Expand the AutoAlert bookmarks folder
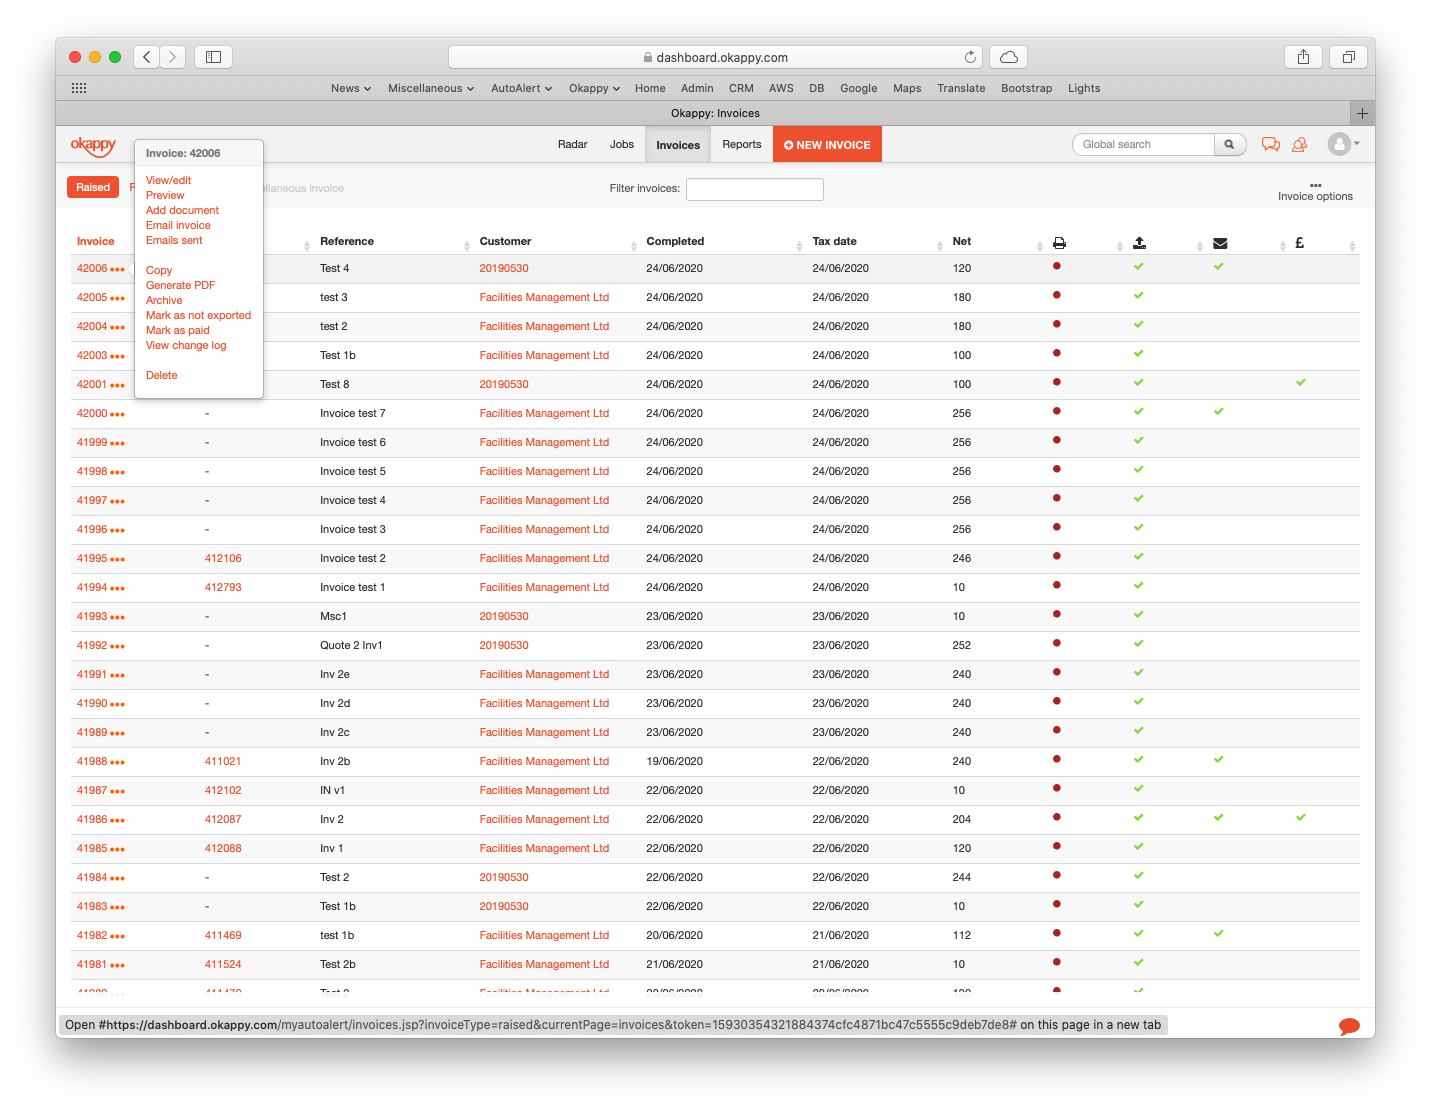The width and height of the screenshot is (1431, 1112). point(522,88)
